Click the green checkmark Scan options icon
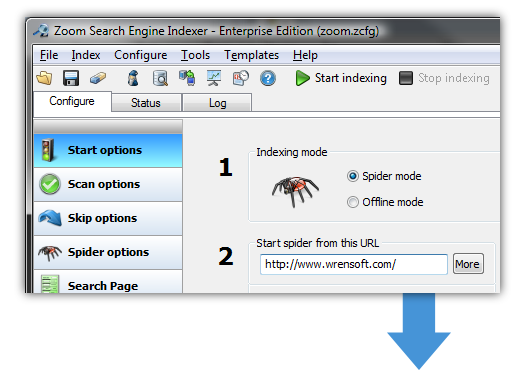This screenshot has height=379, width=525. tap(50, 184)
